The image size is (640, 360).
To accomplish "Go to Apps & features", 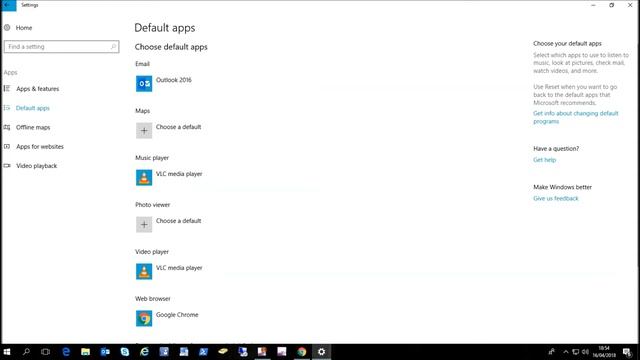I will [x=38, y=89].
